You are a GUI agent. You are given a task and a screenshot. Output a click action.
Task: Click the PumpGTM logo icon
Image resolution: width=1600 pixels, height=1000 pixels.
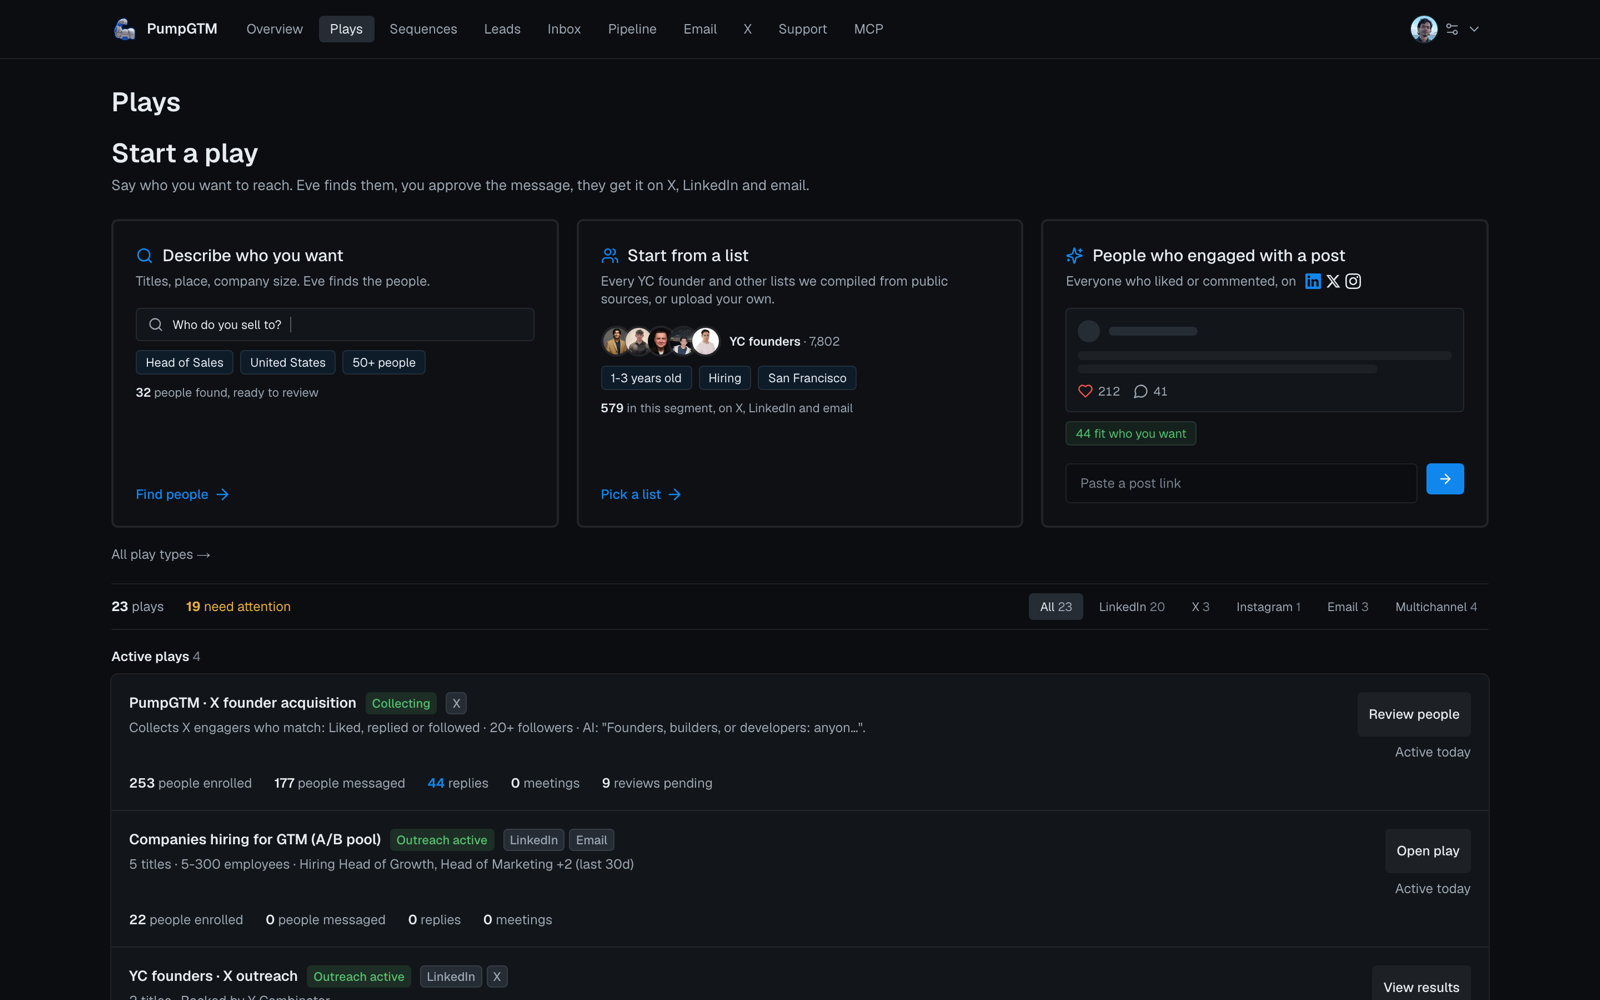click(124, 29)
